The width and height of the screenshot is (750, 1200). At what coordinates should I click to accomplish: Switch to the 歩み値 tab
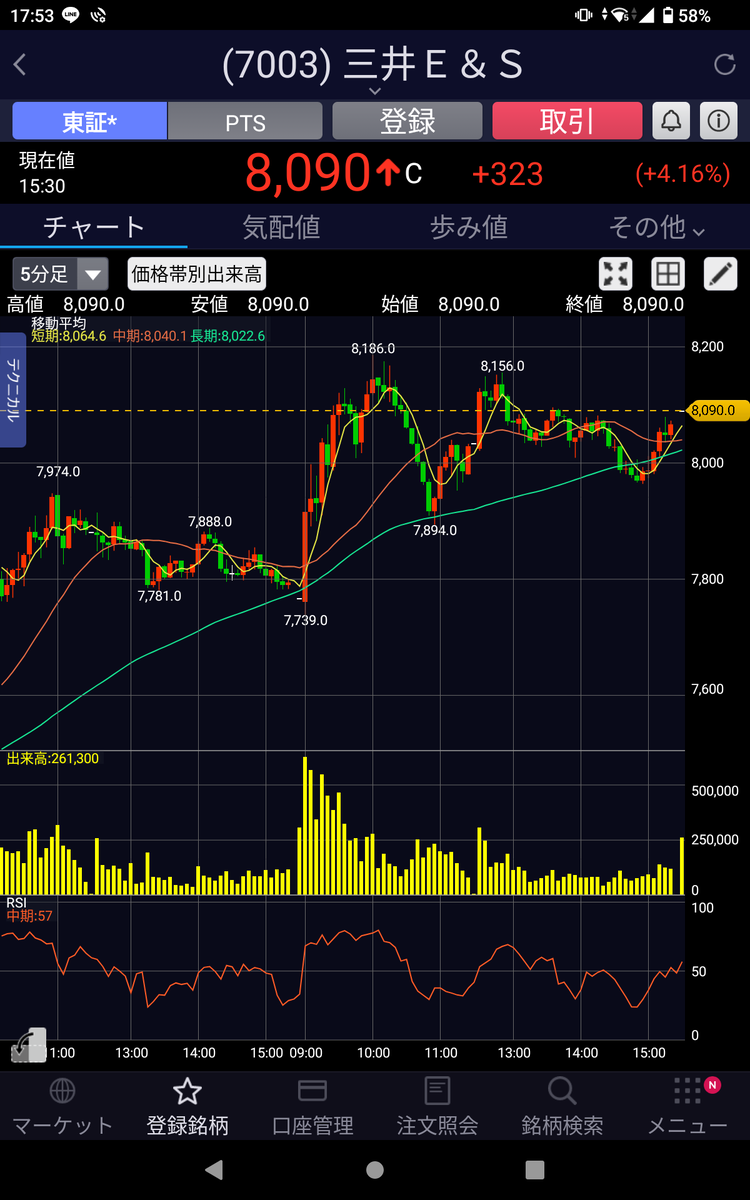pos(469,227)
